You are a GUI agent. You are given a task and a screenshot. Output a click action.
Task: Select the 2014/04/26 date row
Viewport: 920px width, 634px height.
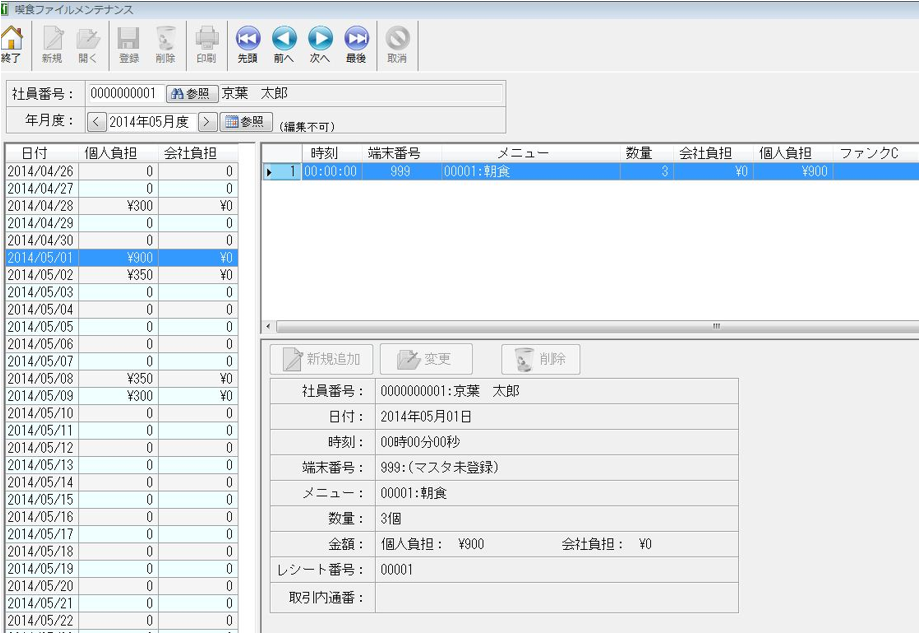pos(121,171)
